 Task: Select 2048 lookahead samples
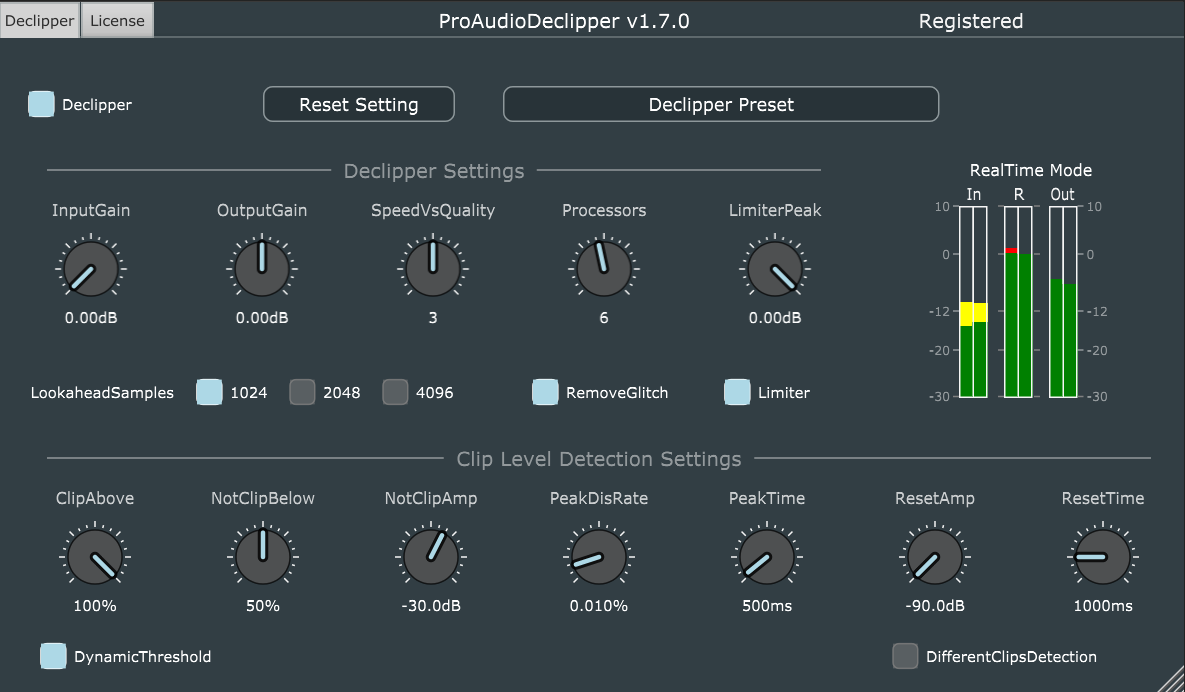[302, 392]
